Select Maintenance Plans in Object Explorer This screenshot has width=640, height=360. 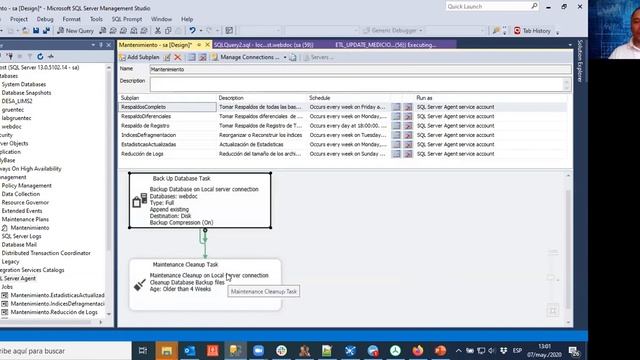tap(25, 220)
